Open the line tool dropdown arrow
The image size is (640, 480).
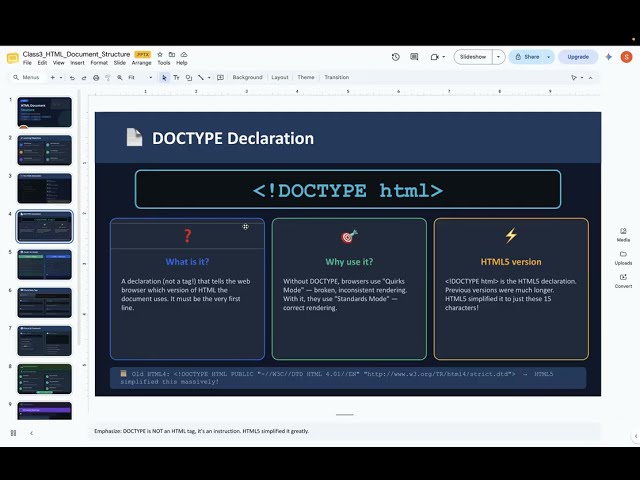209,78
